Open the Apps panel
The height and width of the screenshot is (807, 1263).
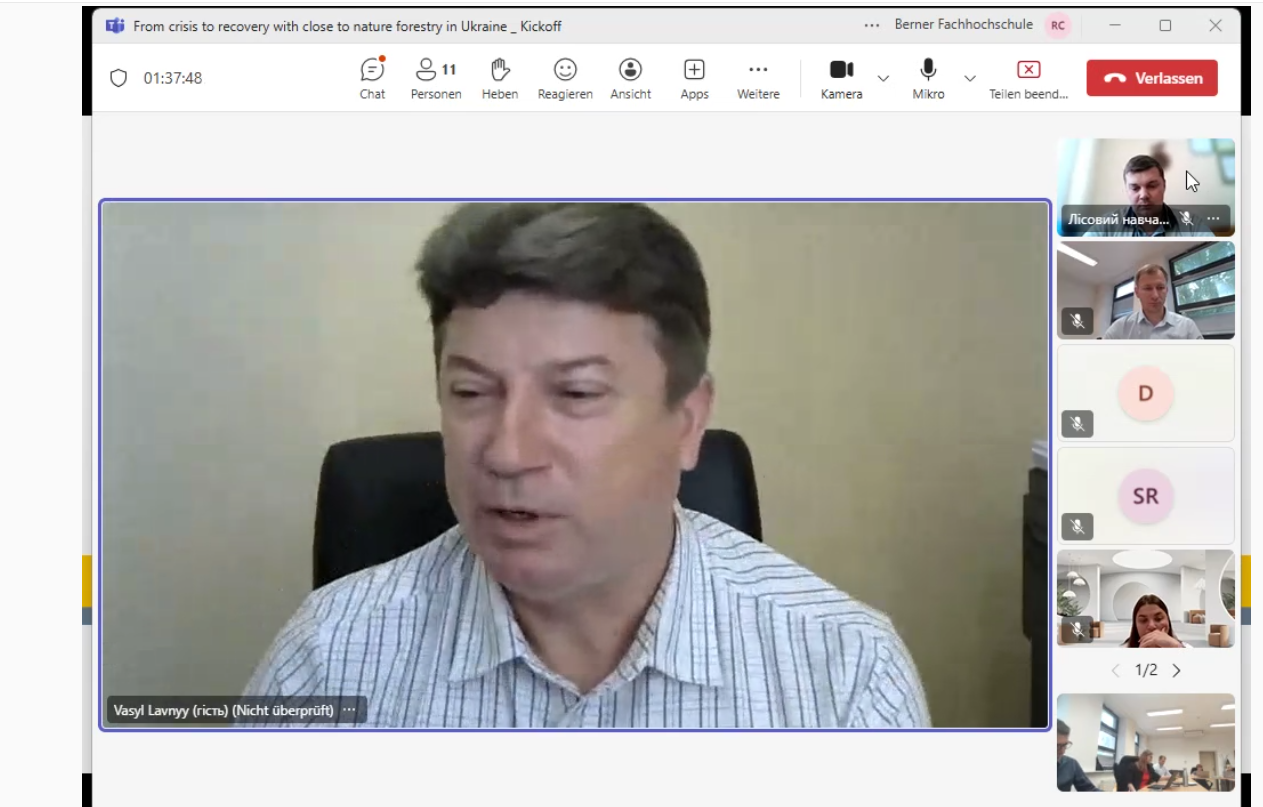(694, 78)
